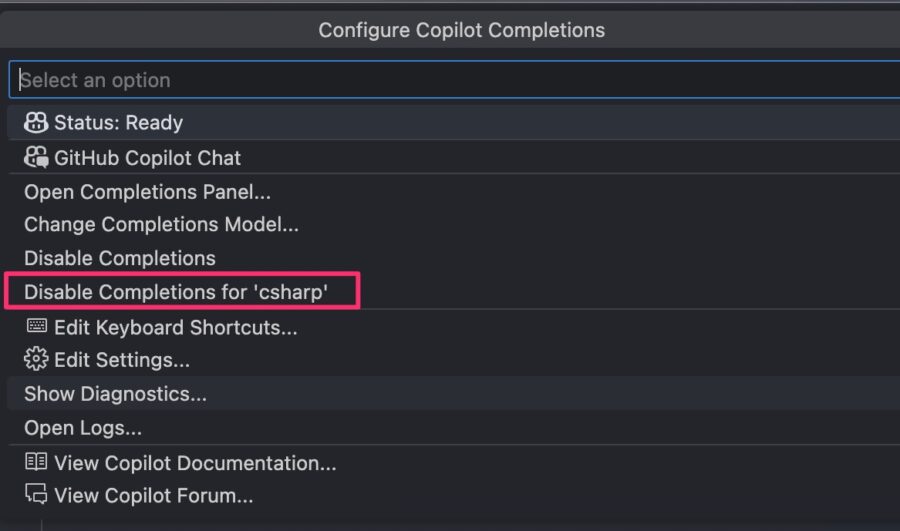Open View Copilot Documentation... link
The height and width of the screenshot is (531, 900).
[453, 463]
